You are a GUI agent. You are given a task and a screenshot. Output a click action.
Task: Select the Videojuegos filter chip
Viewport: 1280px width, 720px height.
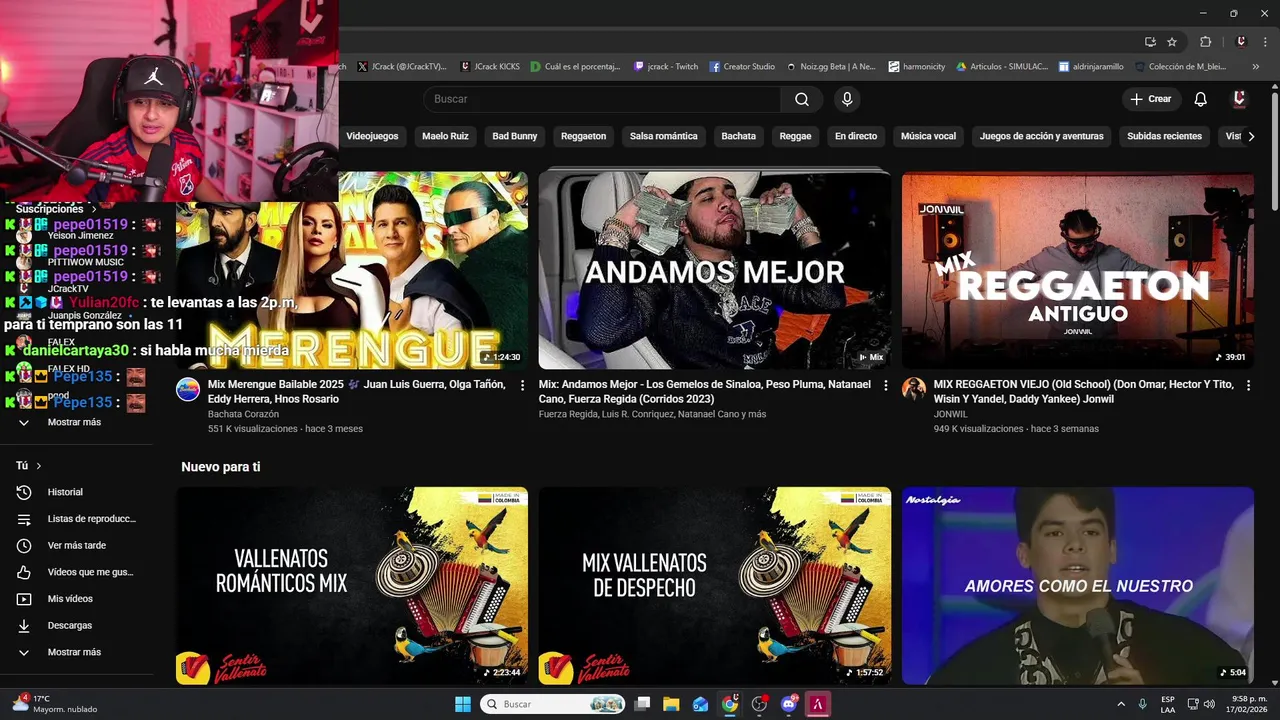(372, 136)
